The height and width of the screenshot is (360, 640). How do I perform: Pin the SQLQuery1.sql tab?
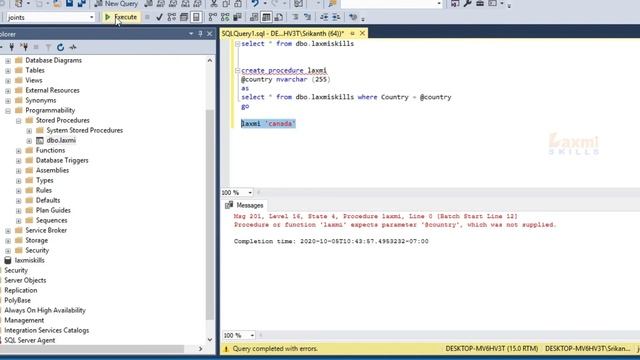point(352,33)
